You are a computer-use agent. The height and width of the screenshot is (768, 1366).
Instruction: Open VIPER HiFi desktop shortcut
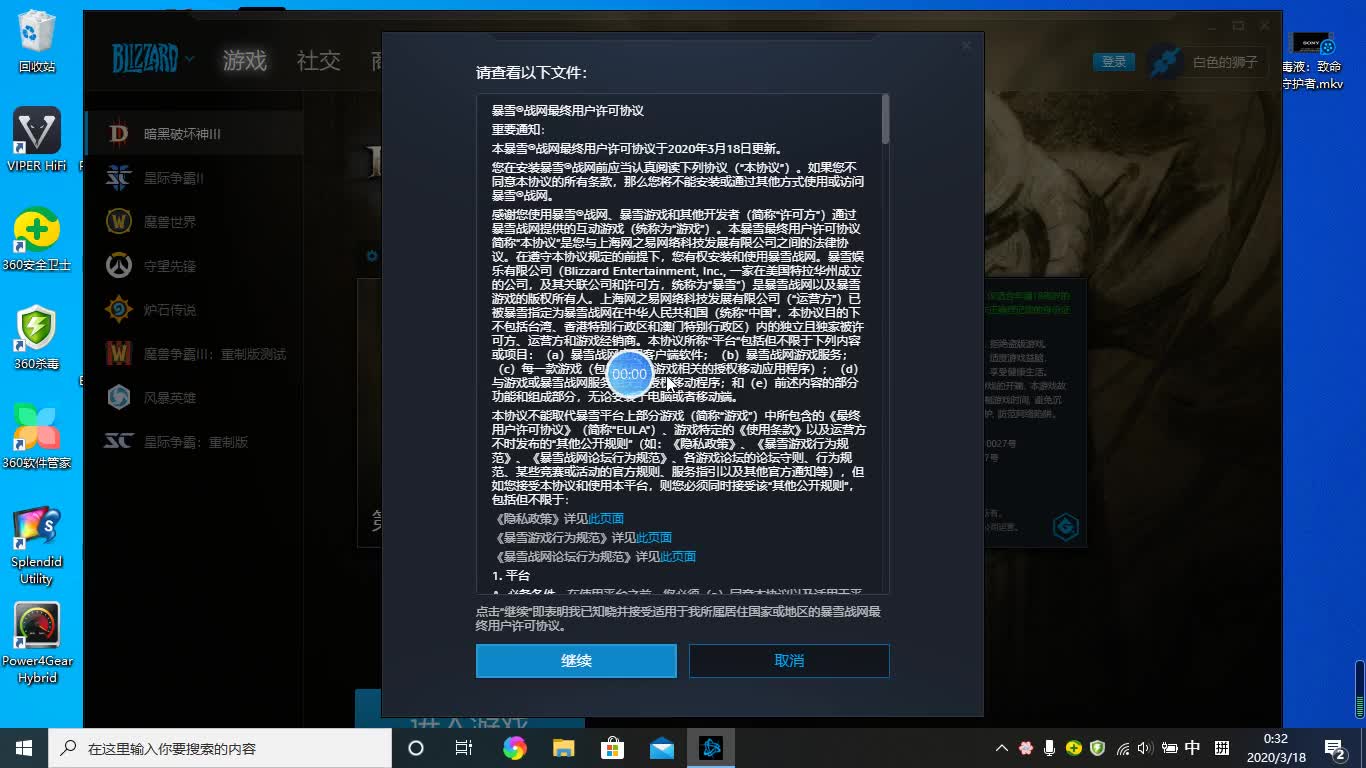pyautogui.click(x=37, y=140)
